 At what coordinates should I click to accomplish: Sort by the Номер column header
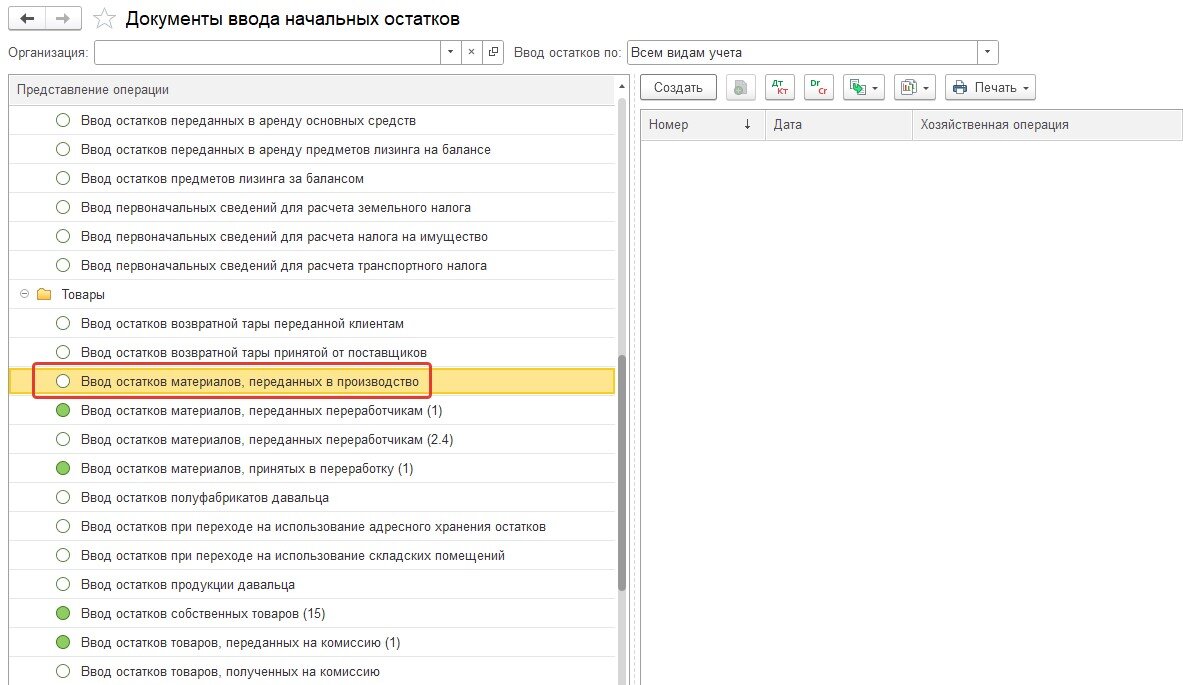pyautogui.click(x=702, y=124)
